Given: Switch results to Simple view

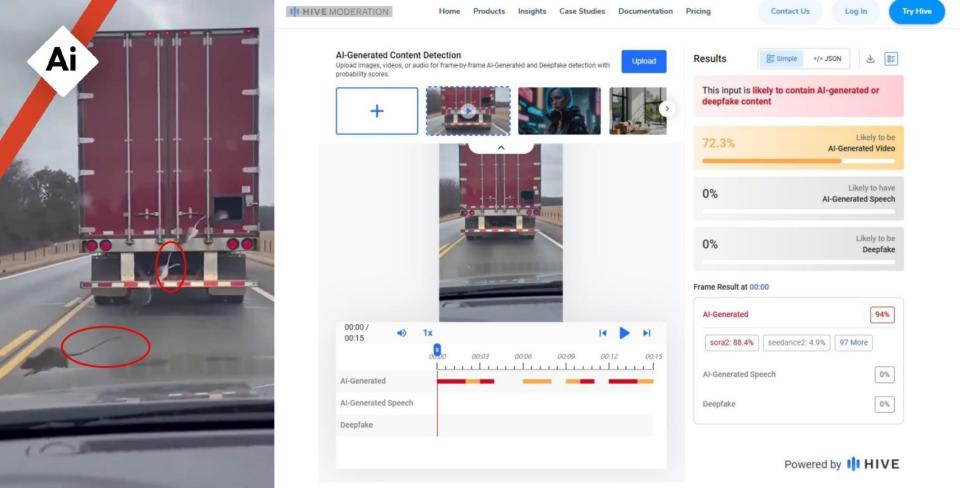Looking at the screenshot, I should tap(782, 59).
